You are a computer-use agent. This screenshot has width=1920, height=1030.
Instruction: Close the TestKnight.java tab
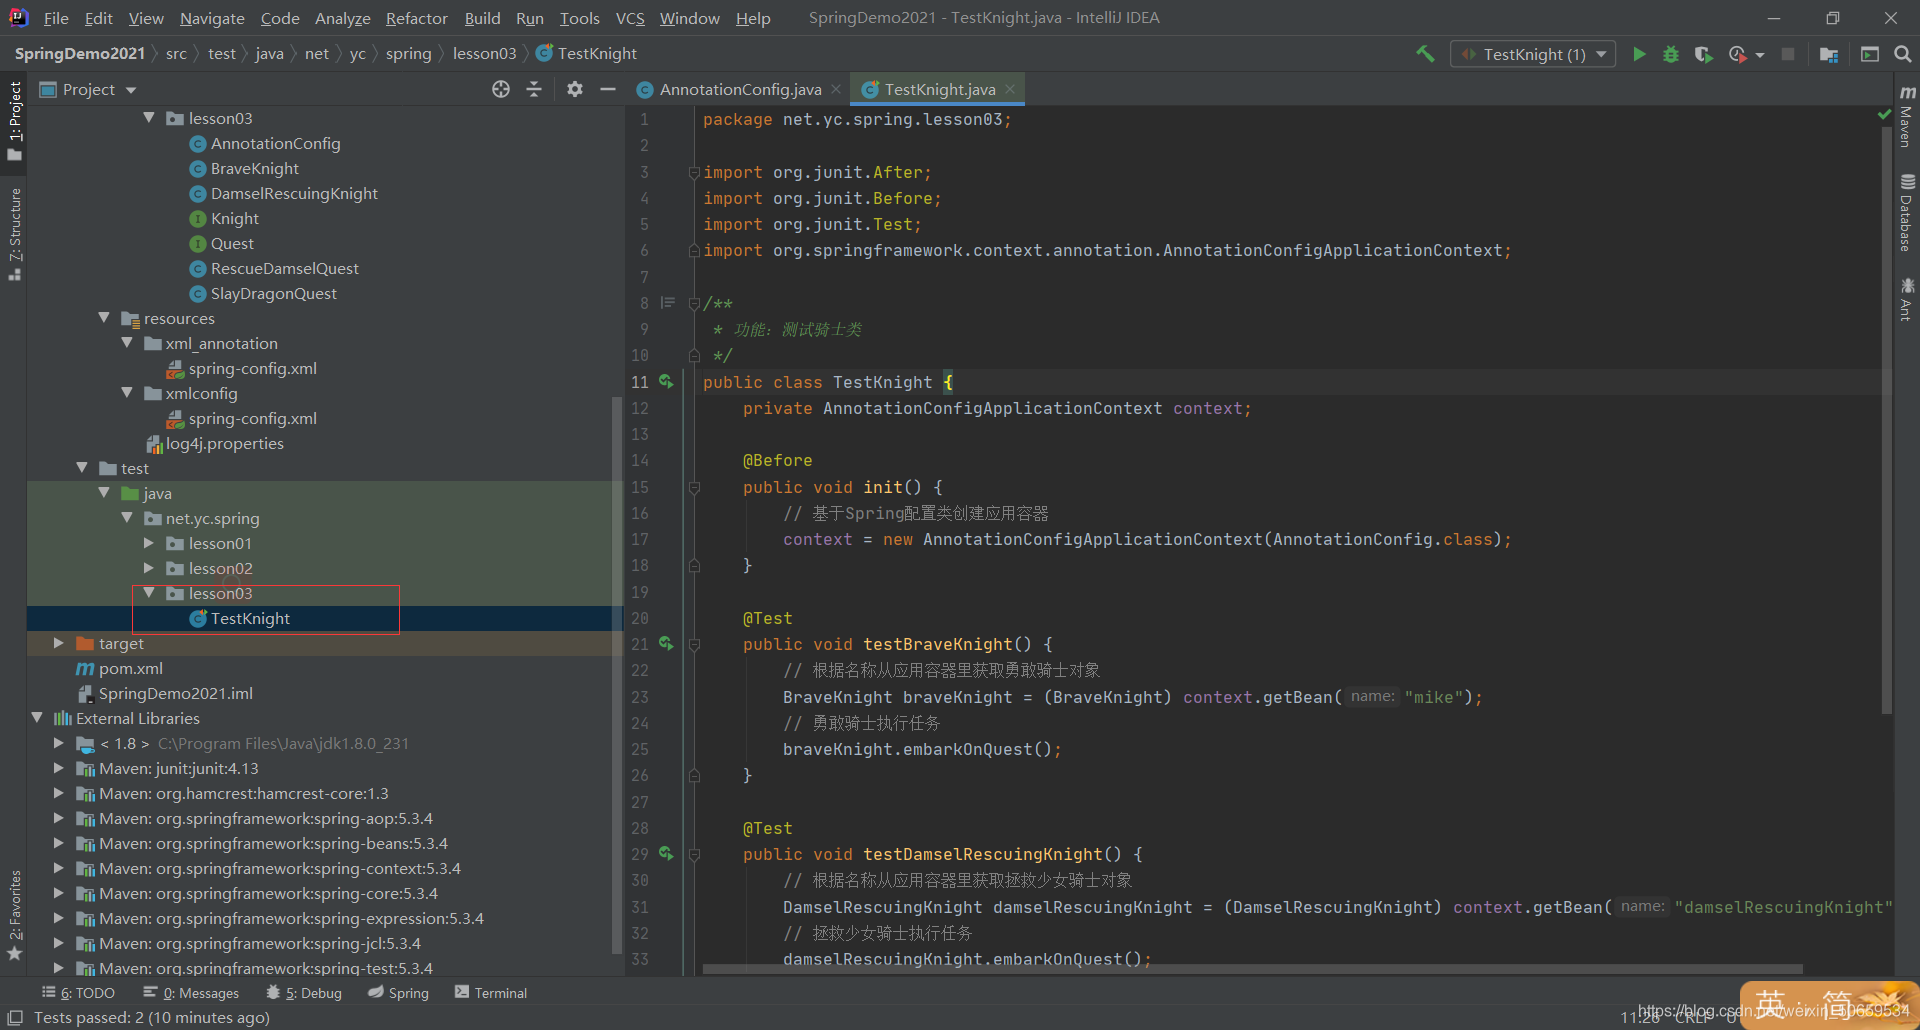pos(1010,89)
